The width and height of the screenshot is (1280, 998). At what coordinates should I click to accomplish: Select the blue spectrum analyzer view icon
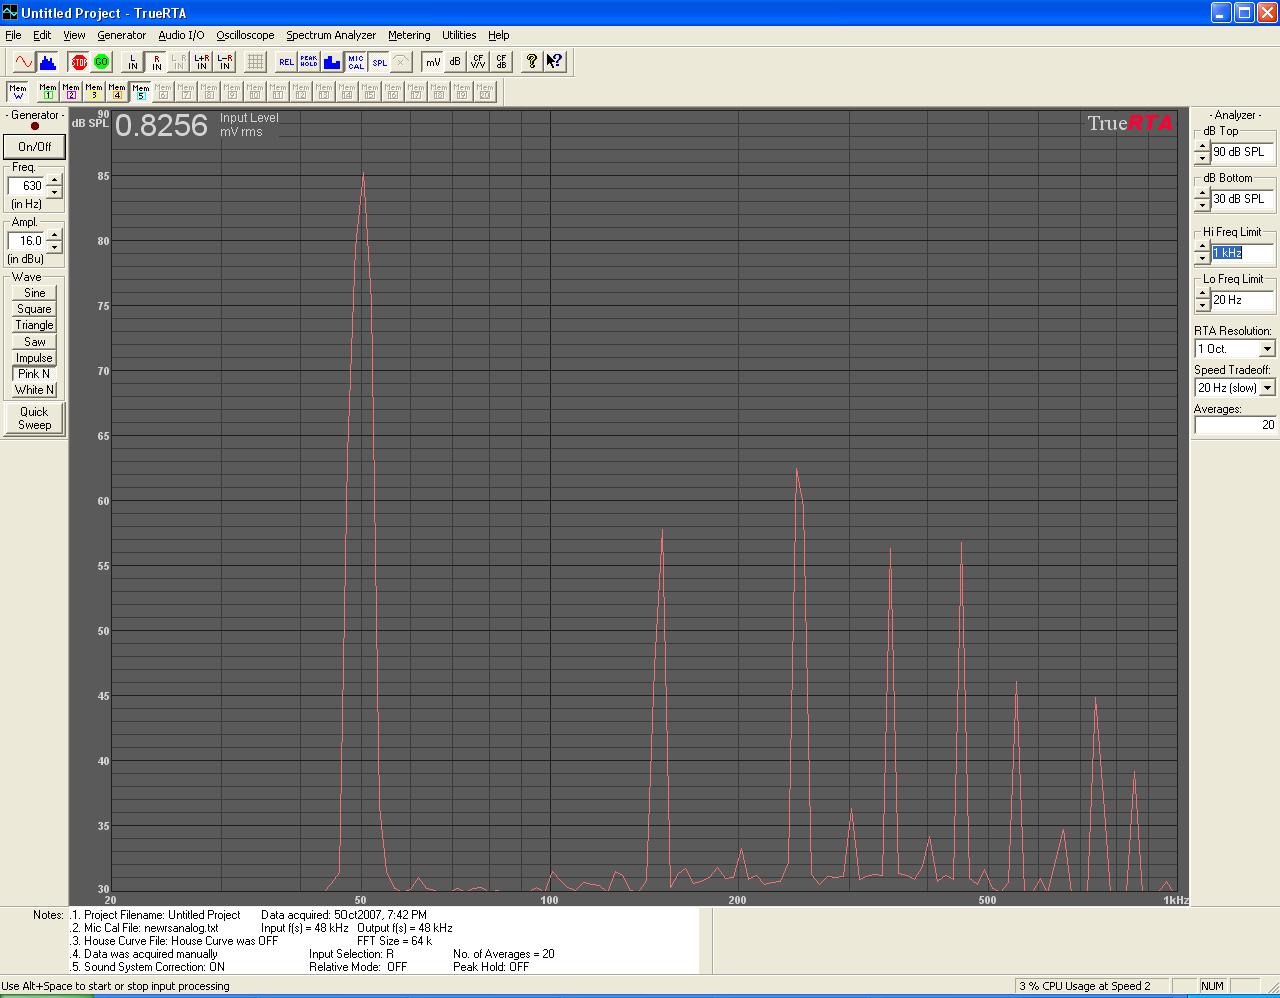coord(47,62)
